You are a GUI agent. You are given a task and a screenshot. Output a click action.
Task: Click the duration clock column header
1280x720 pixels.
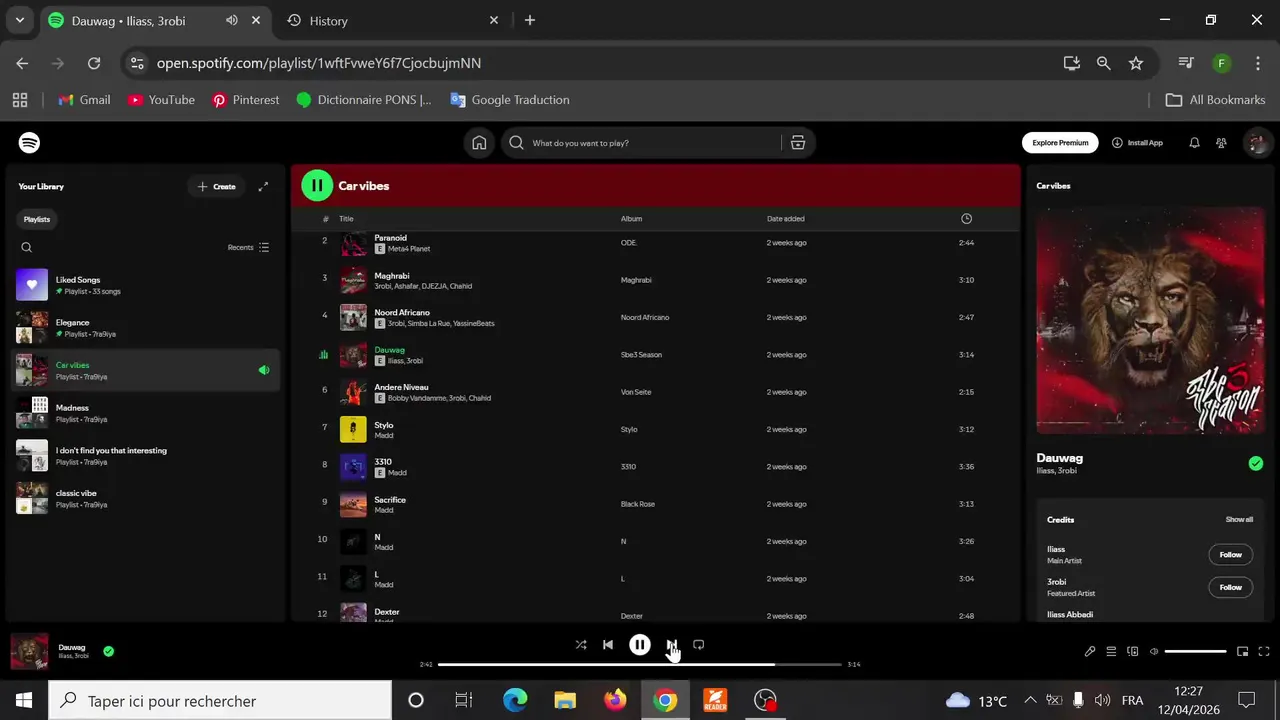[x=966, y=219]
